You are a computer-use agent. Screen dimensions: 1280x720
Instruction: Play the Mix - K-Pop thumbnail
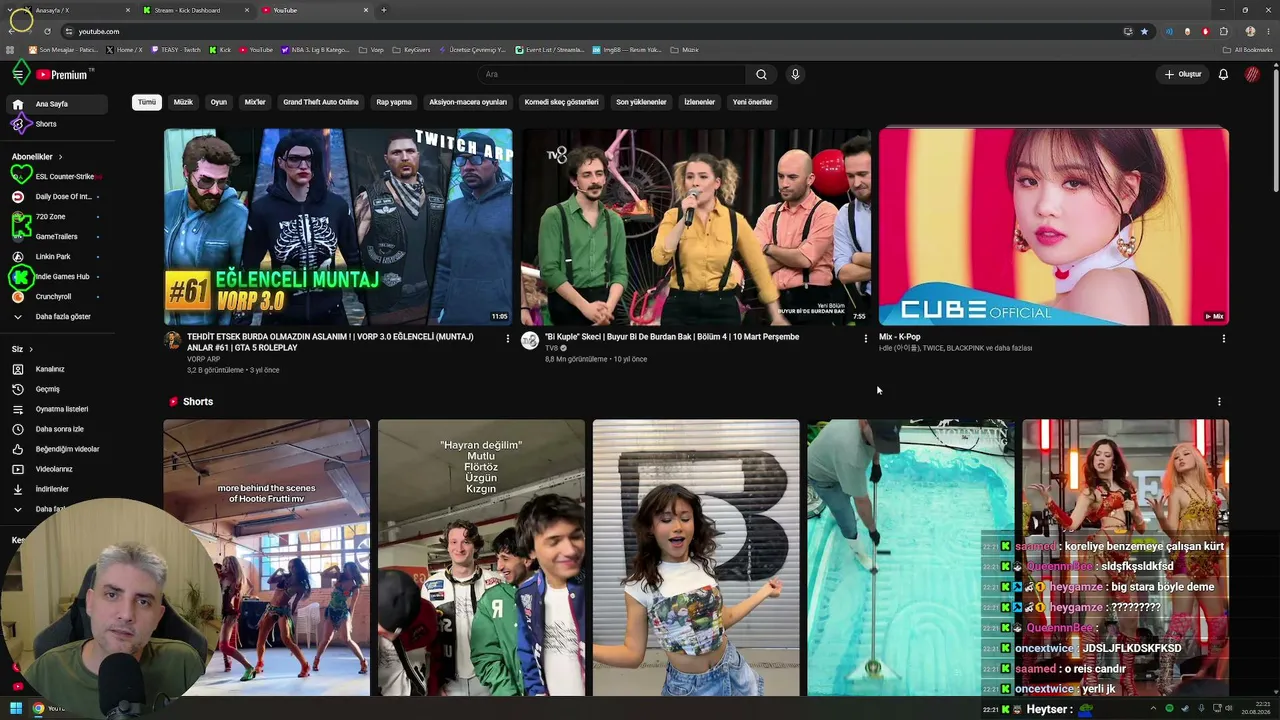tap(1054, 227)
